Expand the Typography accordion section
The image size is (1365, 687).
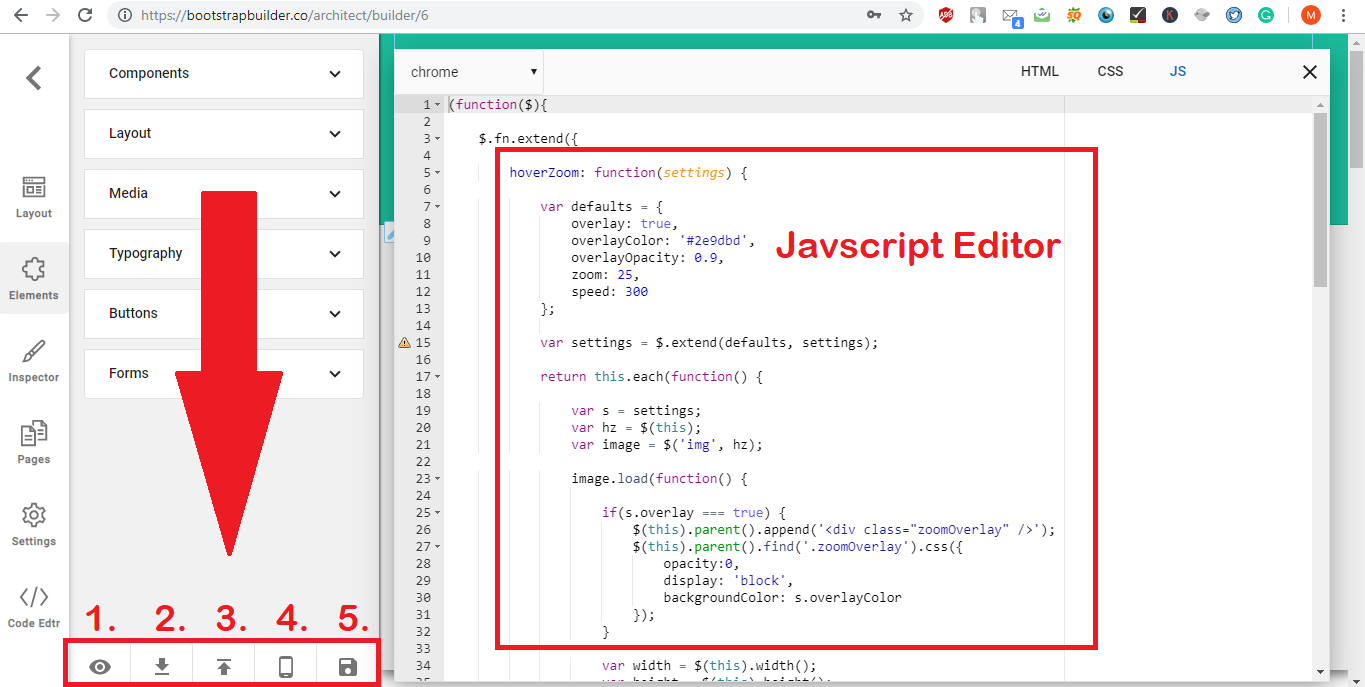224,253
